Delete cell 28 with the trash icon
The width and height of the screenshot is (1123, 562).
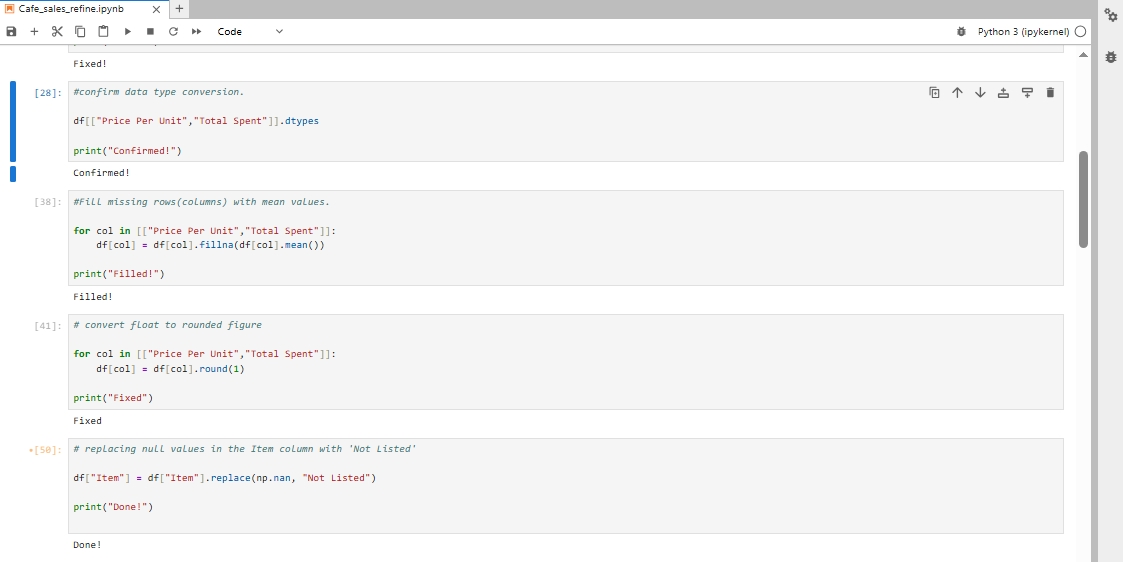pyautogui.click(x=1050, y=92)
